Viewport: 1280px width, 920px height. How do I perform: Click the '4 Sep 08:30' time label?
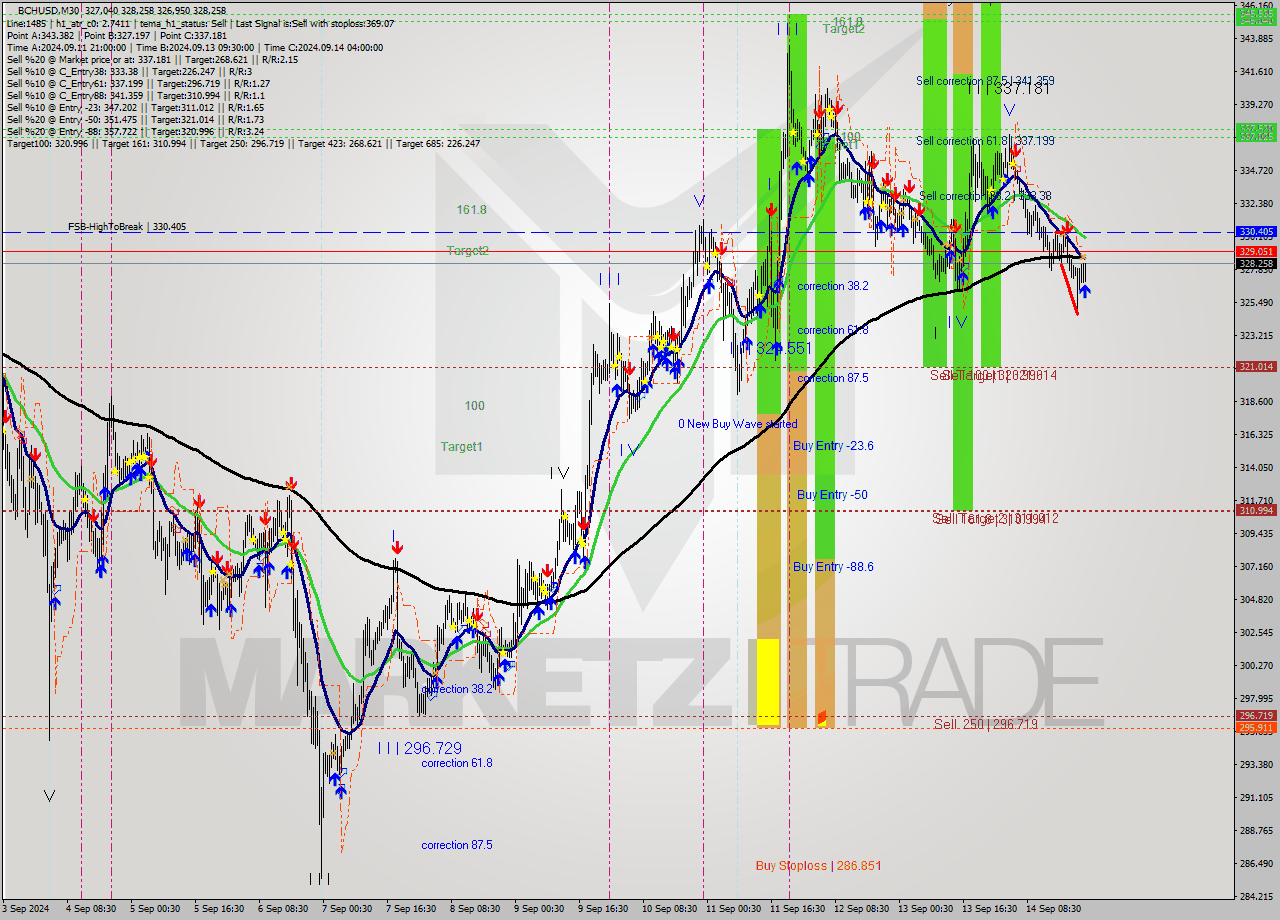pyautogui.click(x=89, y=909)
